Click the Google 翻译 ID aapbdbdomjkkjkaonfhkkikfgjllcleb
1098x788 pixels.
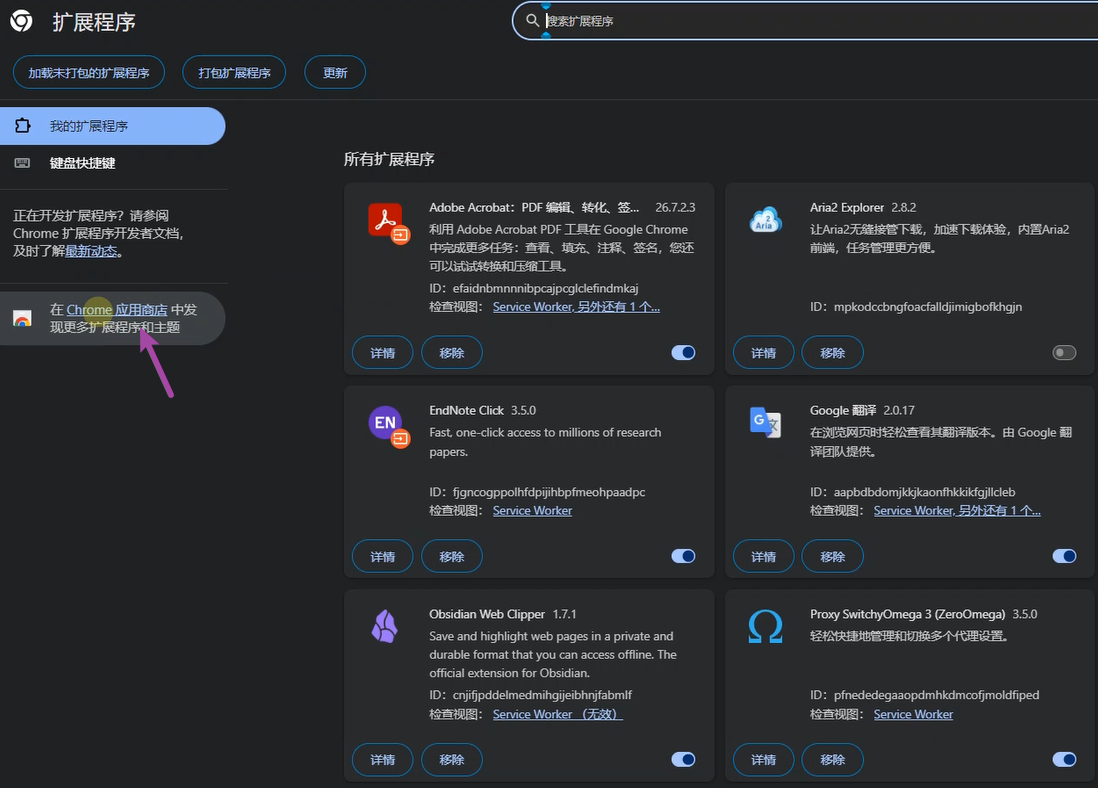coord(924,492)
